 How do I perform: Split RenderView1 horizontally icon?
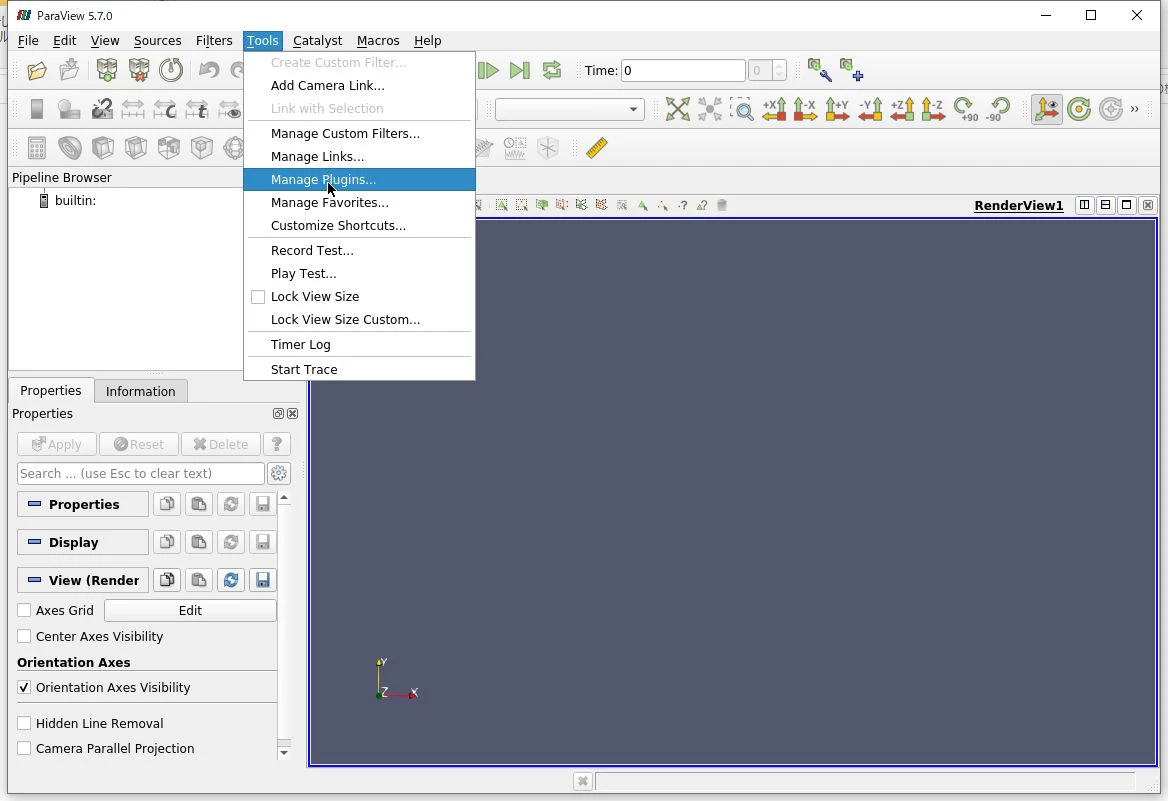tap(1085, 205)
